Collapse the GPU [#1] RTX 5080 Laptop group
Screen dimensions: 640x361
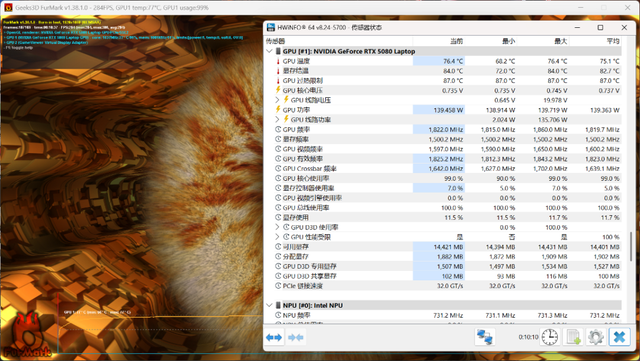[x=269, y=51]
